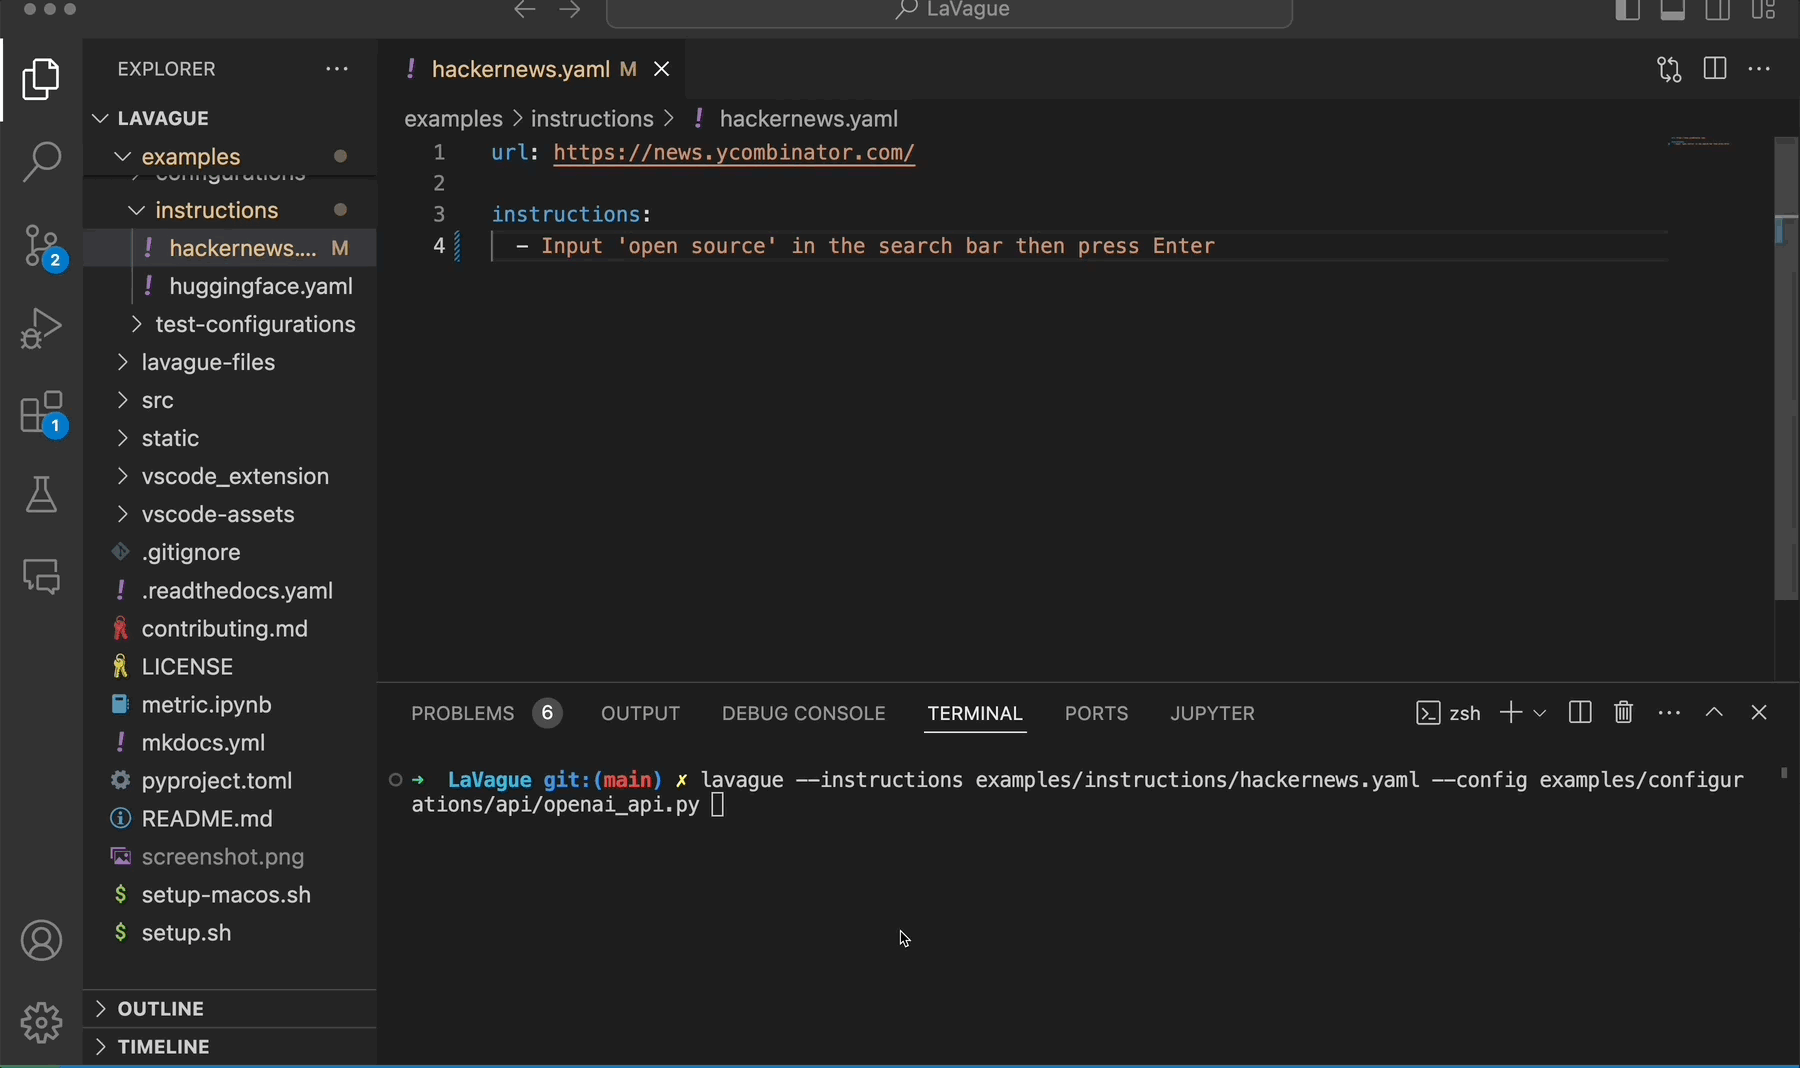The width and height of the screenshot is (1800, 1068).
Task: Click the LaVague command center search box
Action: pyautogui.click(x=949, y=11)
